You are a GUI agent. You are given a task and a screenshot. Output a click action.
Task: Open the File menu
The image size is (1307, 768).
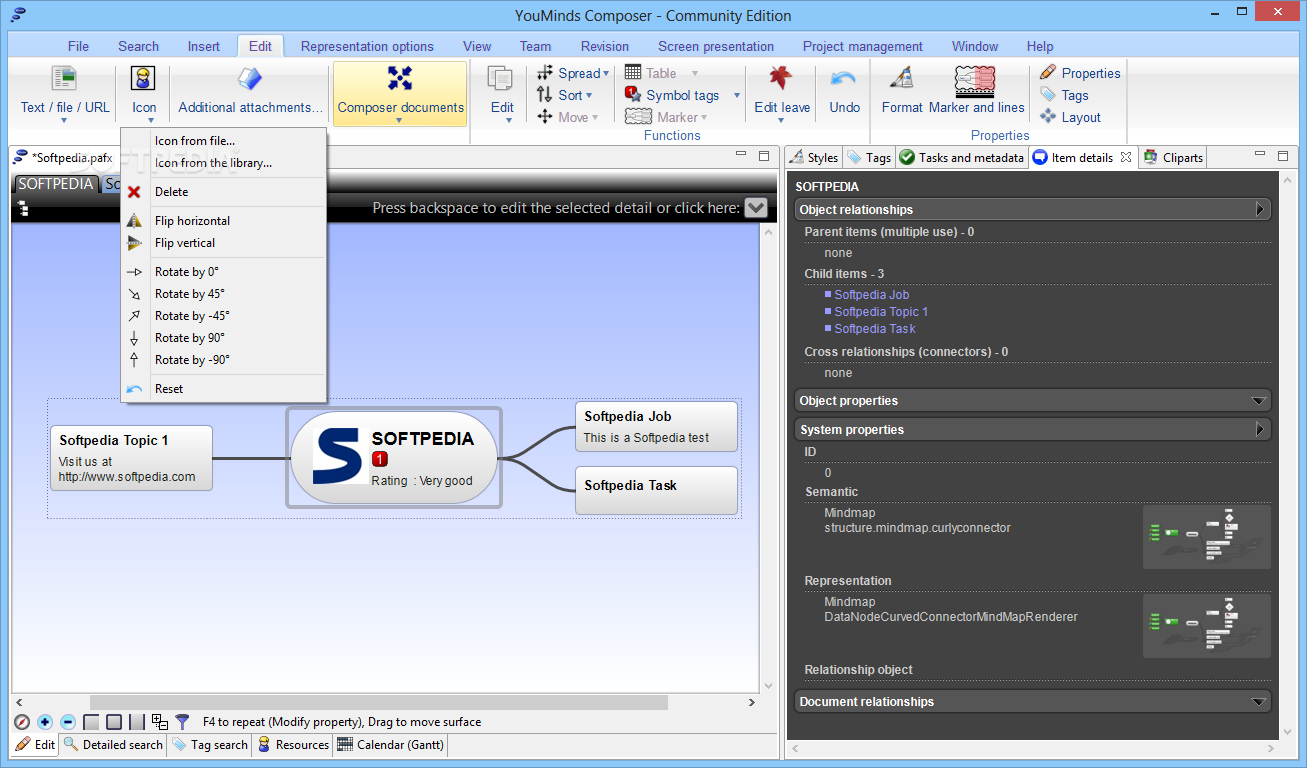coord(78,46)
